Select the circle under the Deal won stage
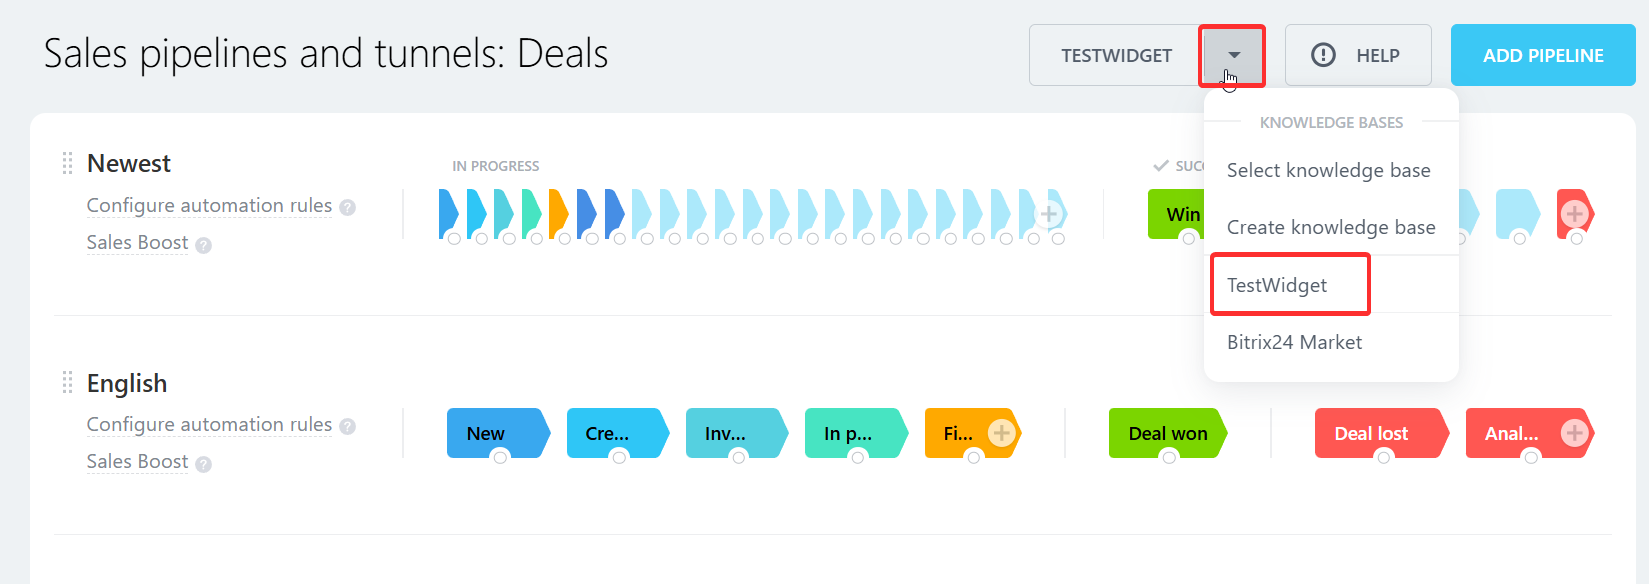The image size is (1649, 584). (1169, 459)
